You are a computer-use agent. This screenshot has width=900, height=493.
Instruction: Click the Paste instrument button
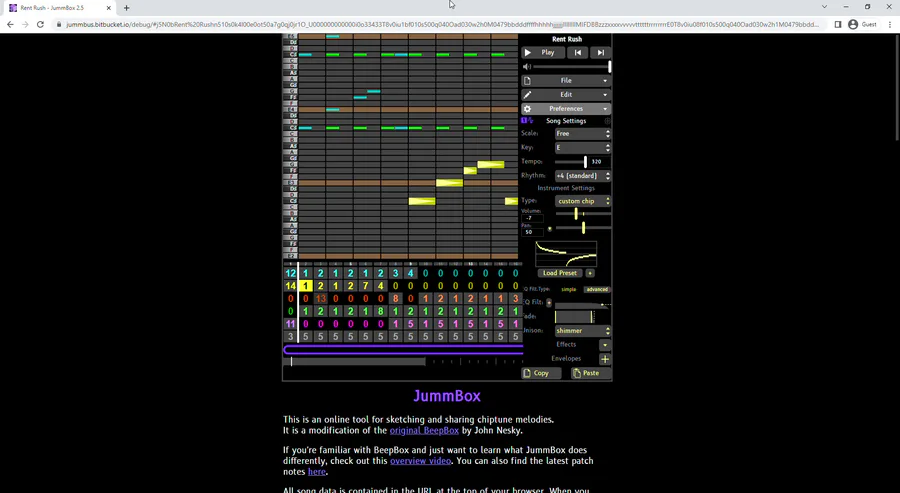pos(591,373)
